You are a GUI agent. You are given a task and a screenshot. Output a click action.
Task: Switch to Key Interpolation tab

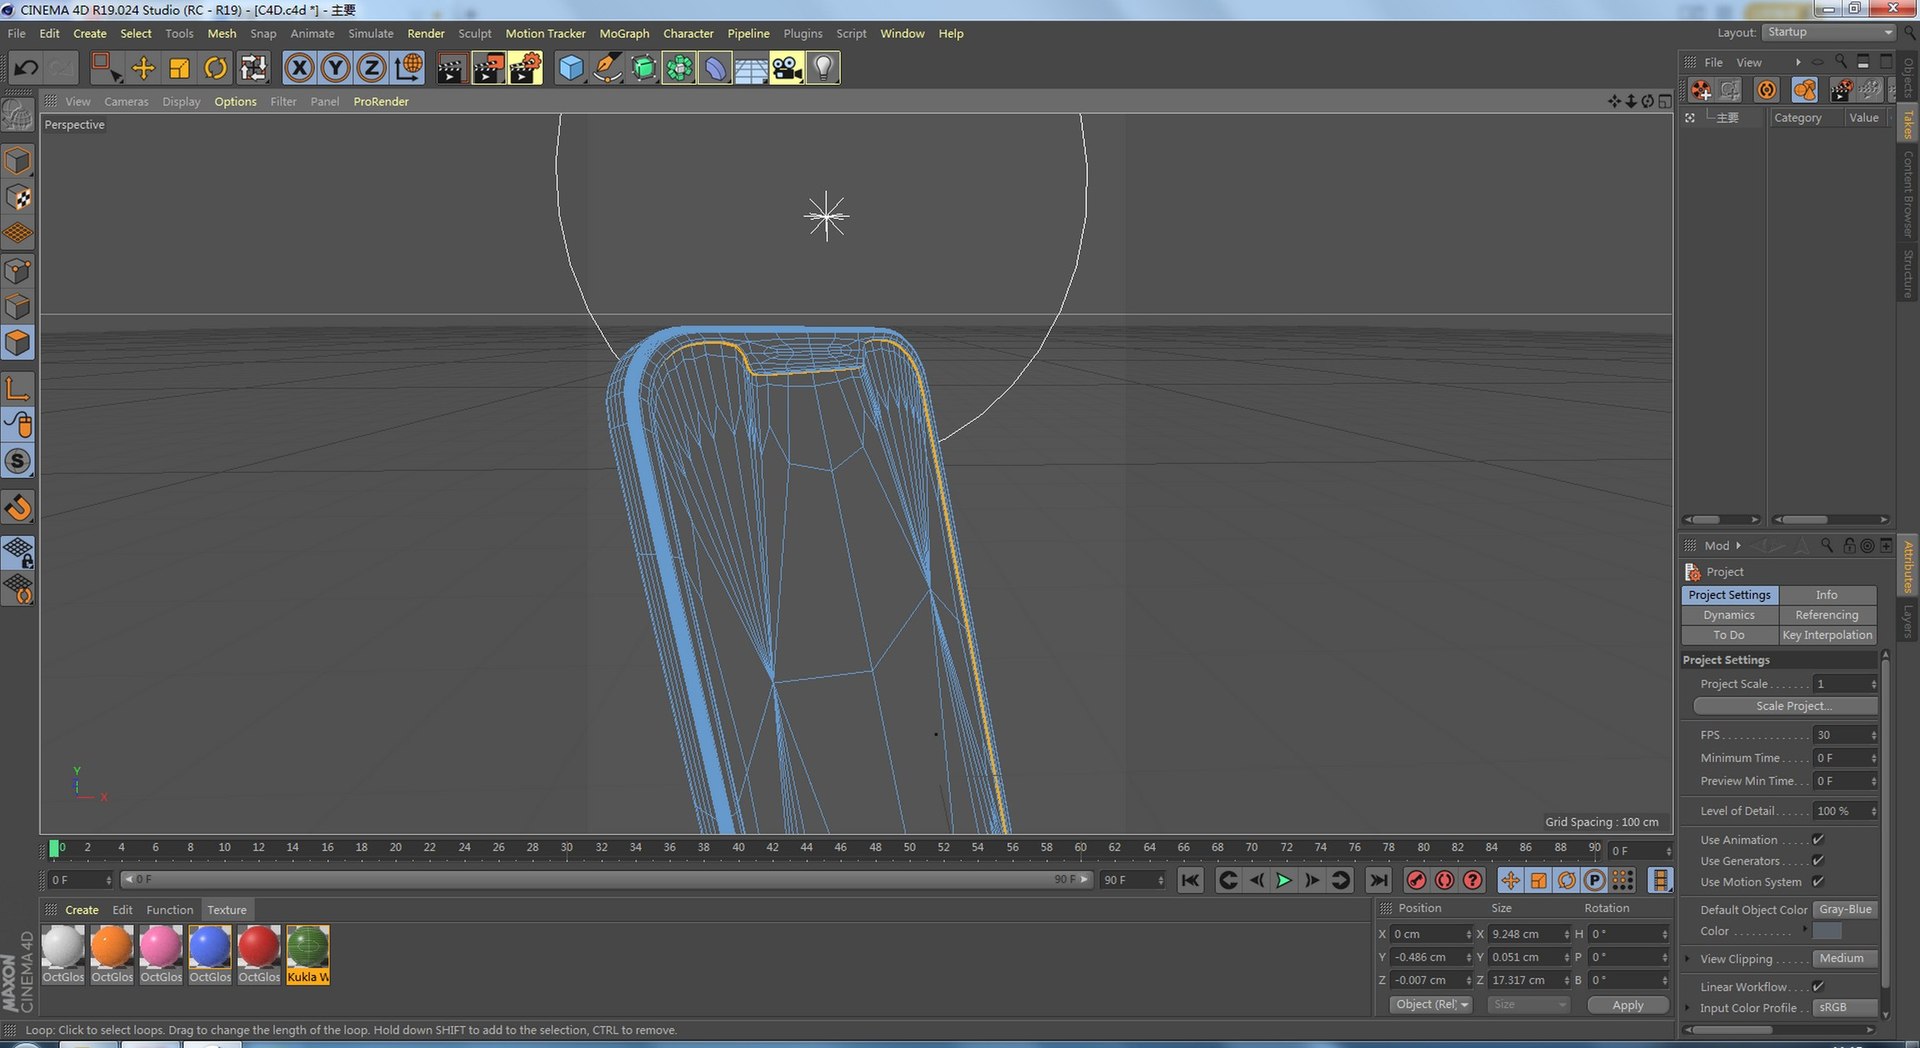(1827, 635)
